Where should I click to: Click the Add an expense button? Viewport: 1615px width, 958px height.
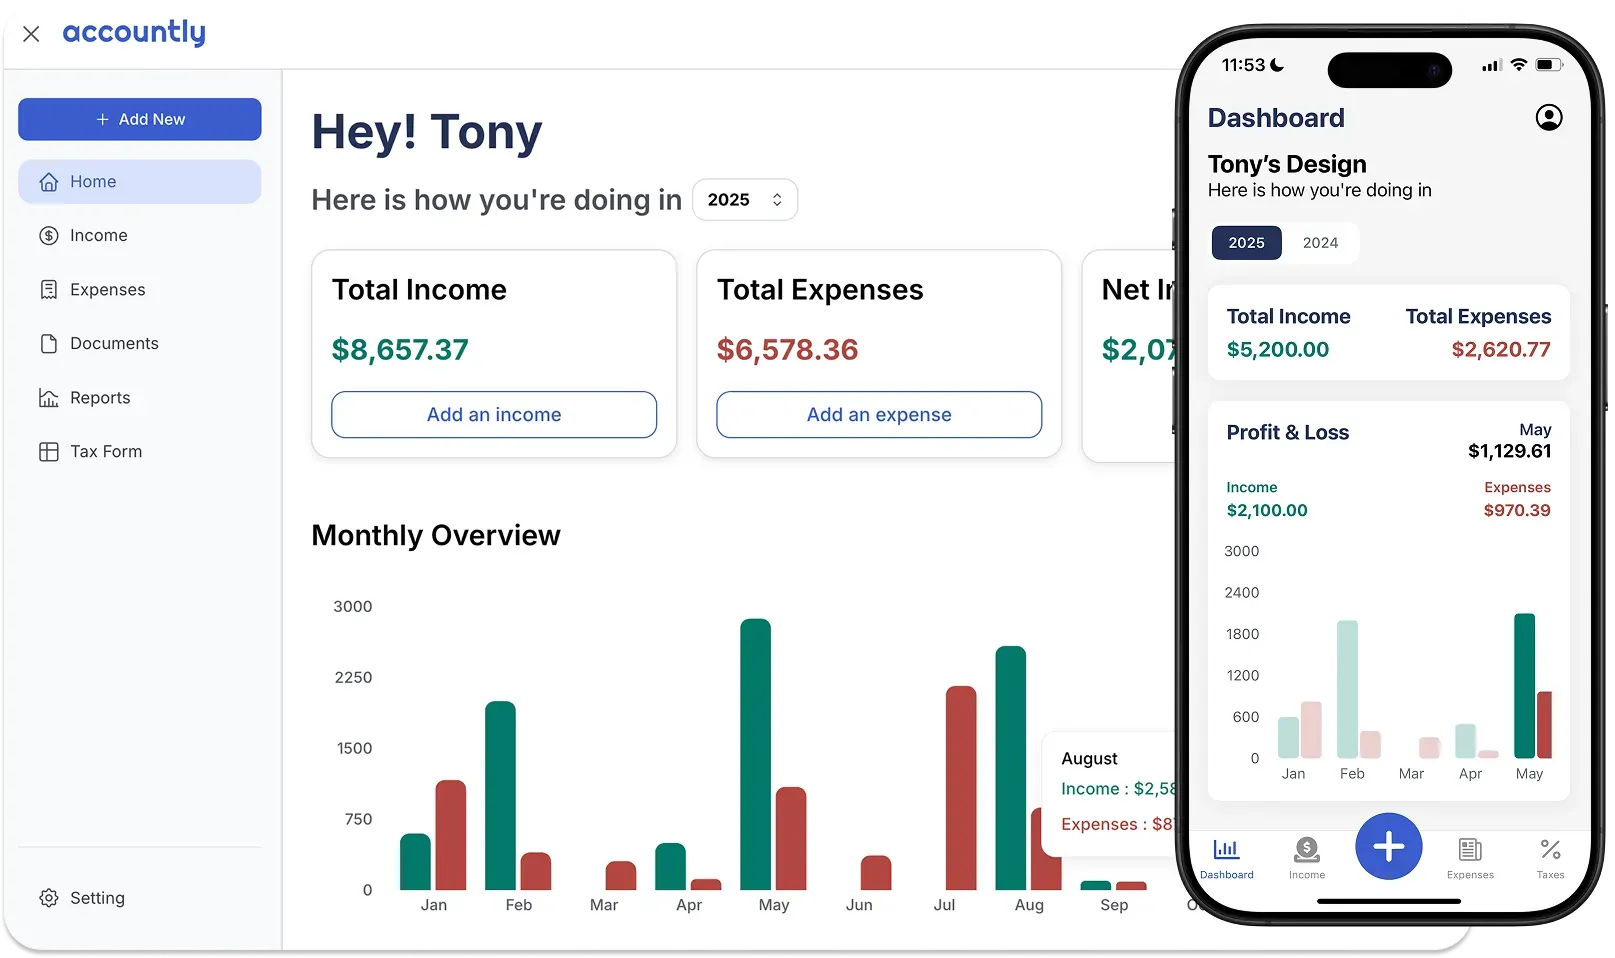[x=878, y=414]
